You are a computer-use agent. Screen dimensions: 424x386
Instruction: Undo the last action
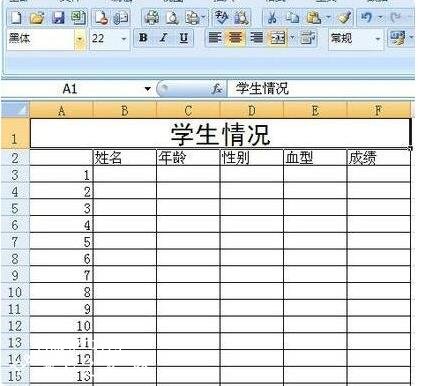[x=366, y=18]
